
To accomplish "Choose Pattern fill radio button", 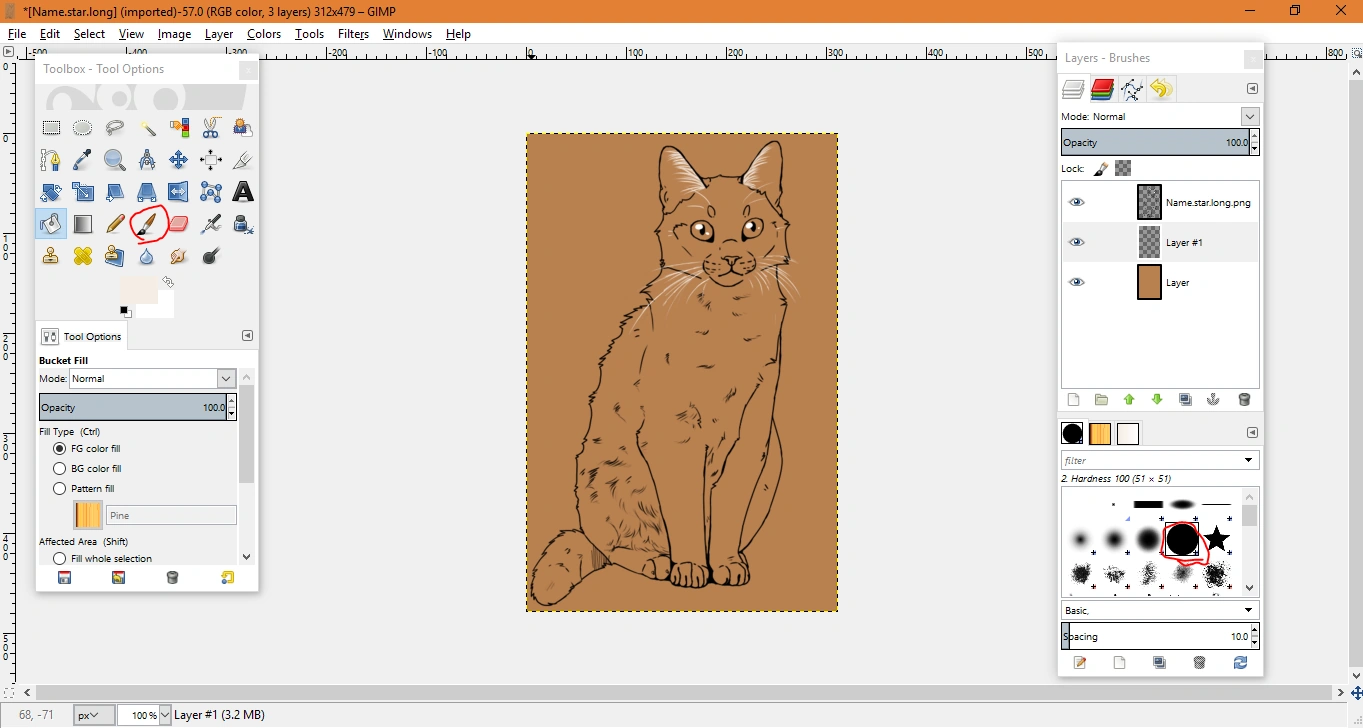I will click(x=60, y=489).
